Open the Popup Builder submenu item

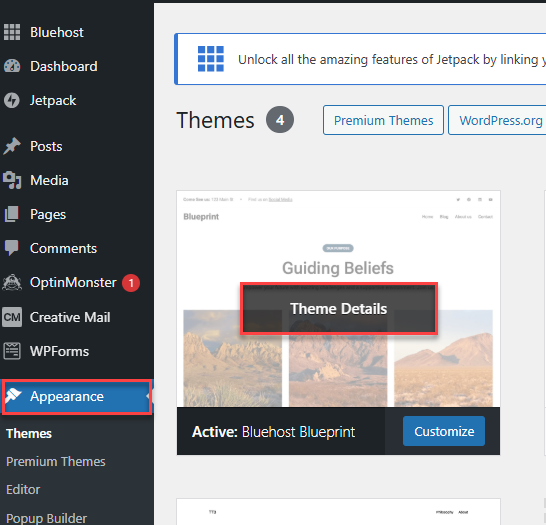[46, 518]
